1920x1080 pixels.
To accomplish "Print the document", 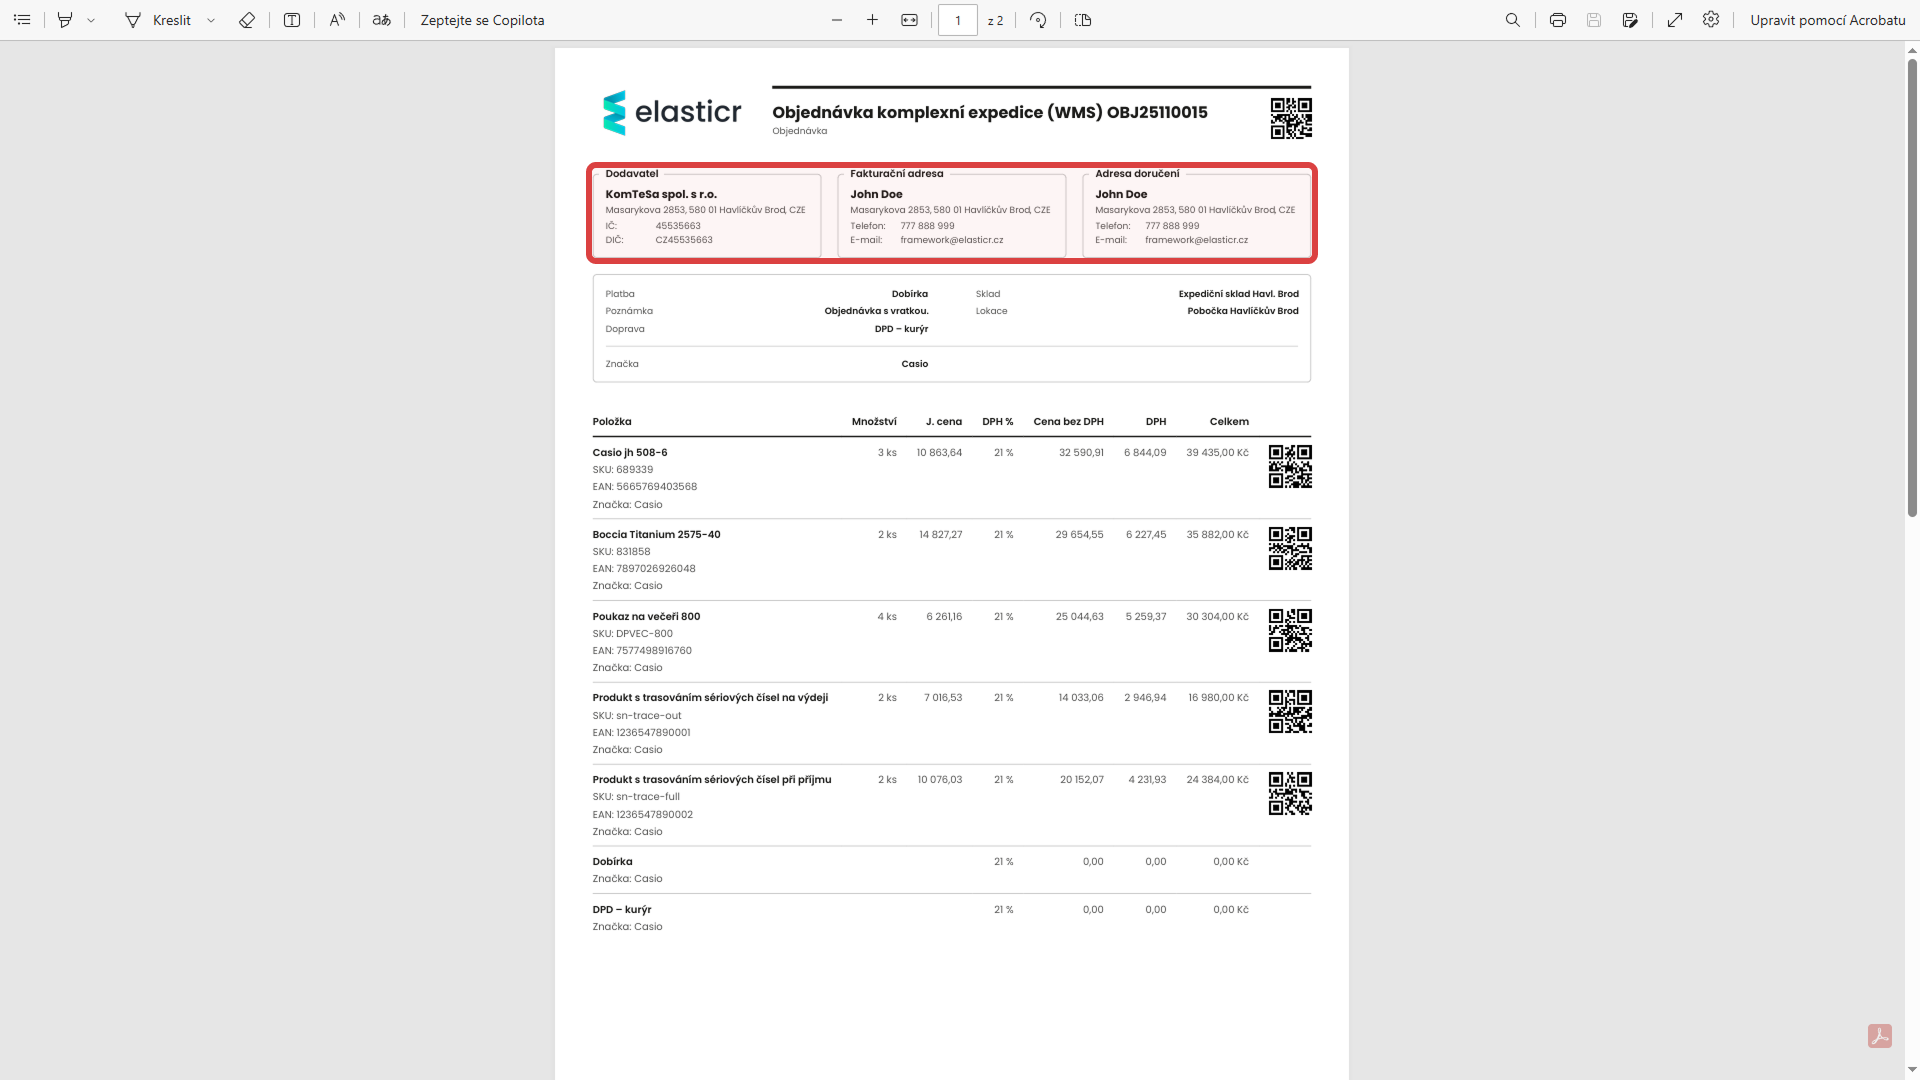I will click(1558, 20).
